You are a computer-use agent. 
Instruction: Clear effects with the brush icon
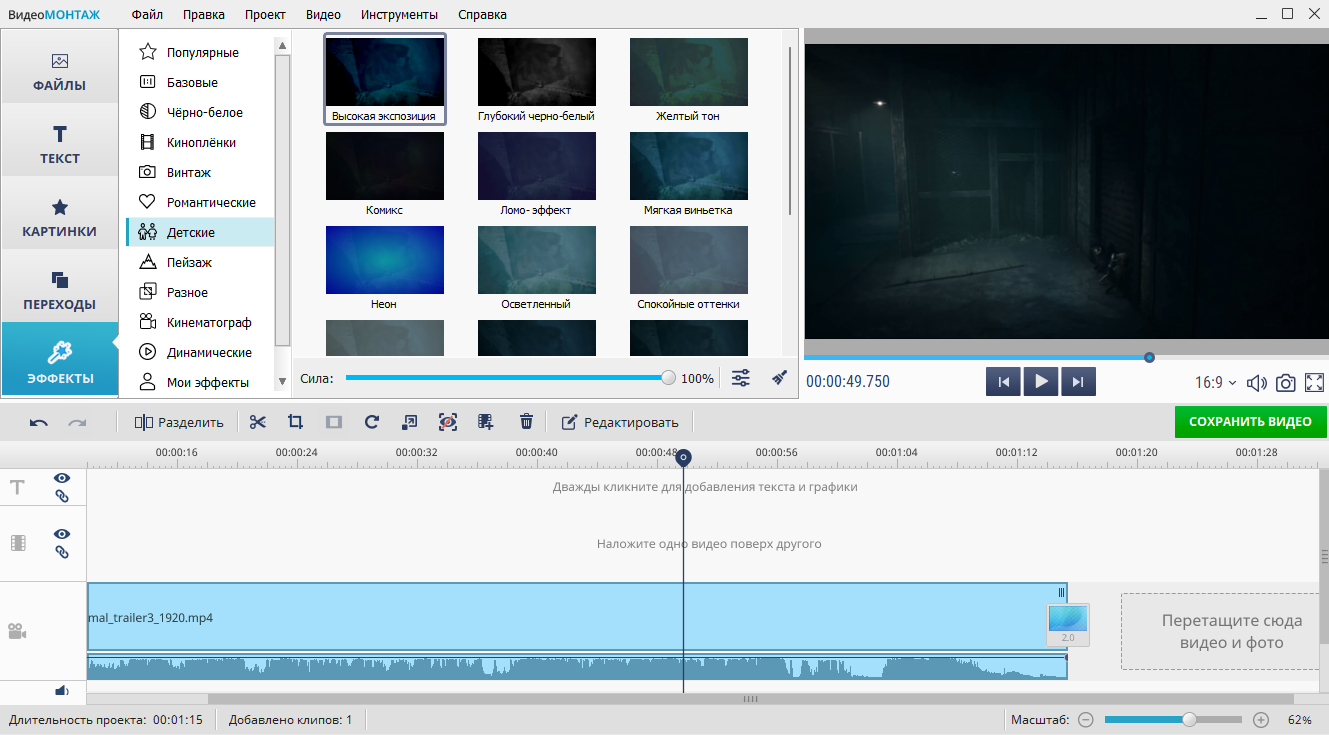tap(780, 378)
